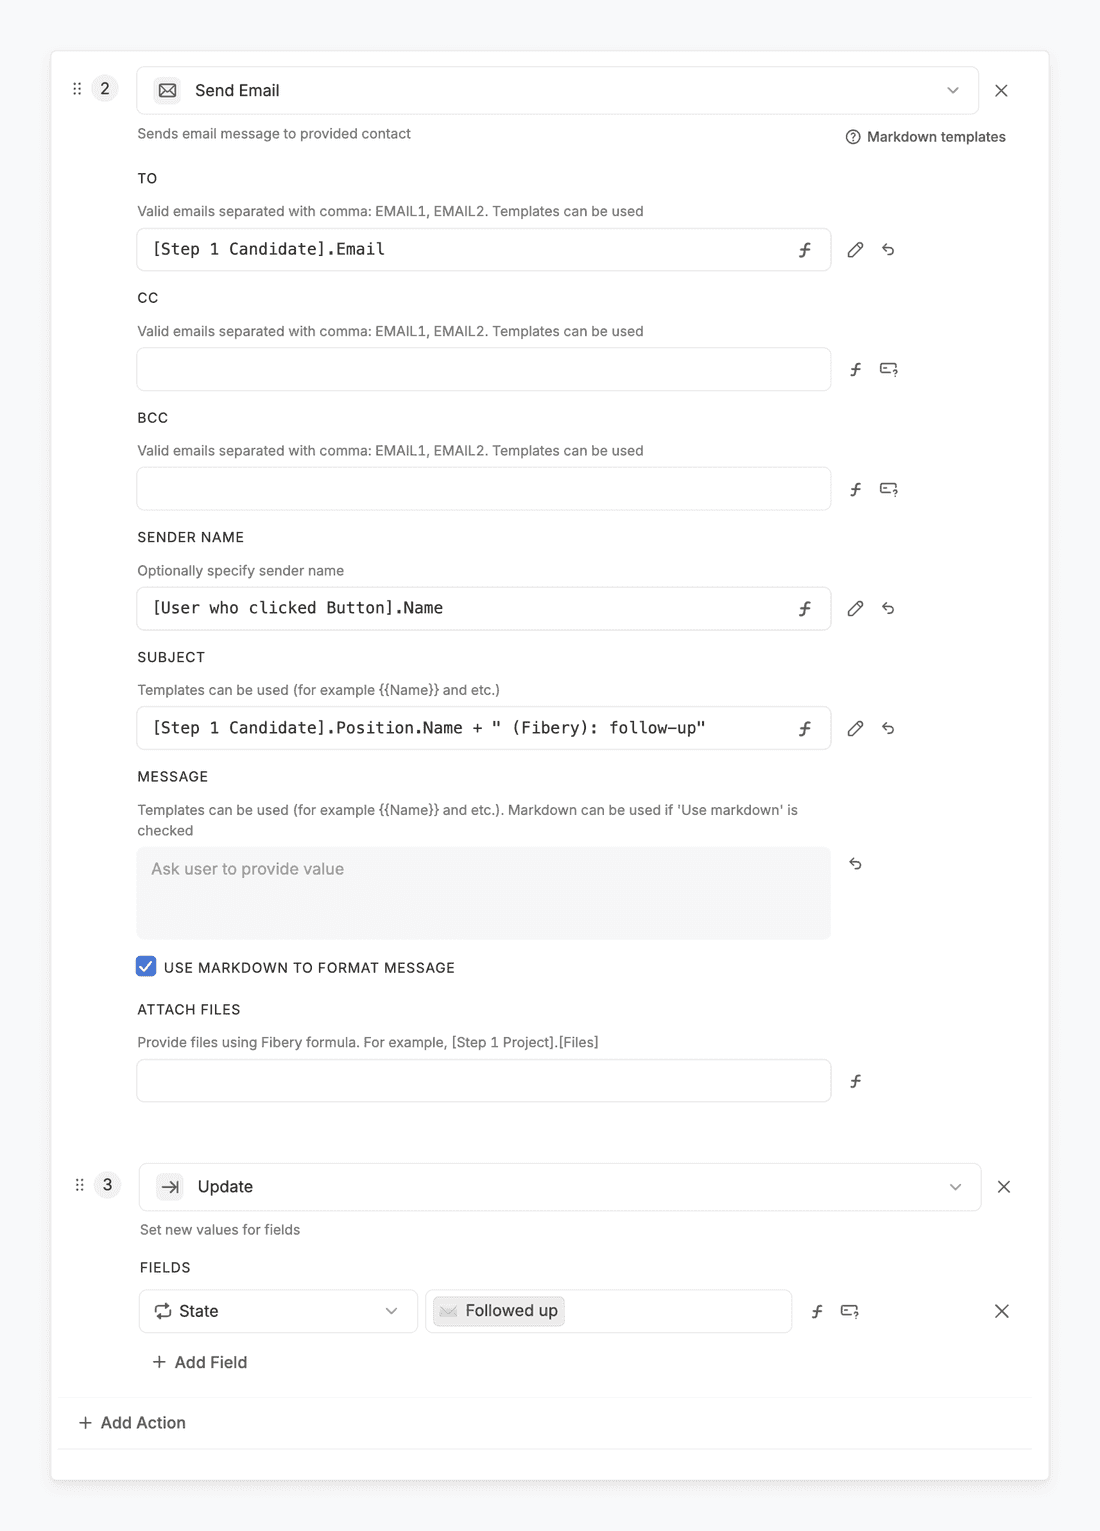
Task: Reset the Sender Name field with undo arrow
Action: click(888, 608)
